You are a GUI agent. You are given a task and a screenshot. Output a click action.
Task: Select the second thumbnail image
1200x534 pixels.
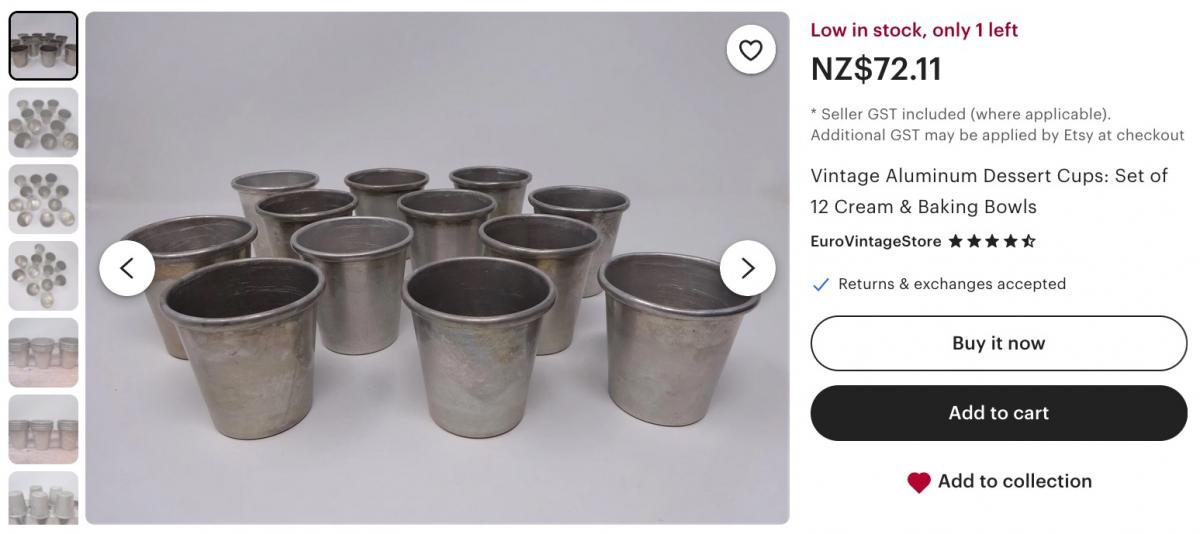[43, 122]
